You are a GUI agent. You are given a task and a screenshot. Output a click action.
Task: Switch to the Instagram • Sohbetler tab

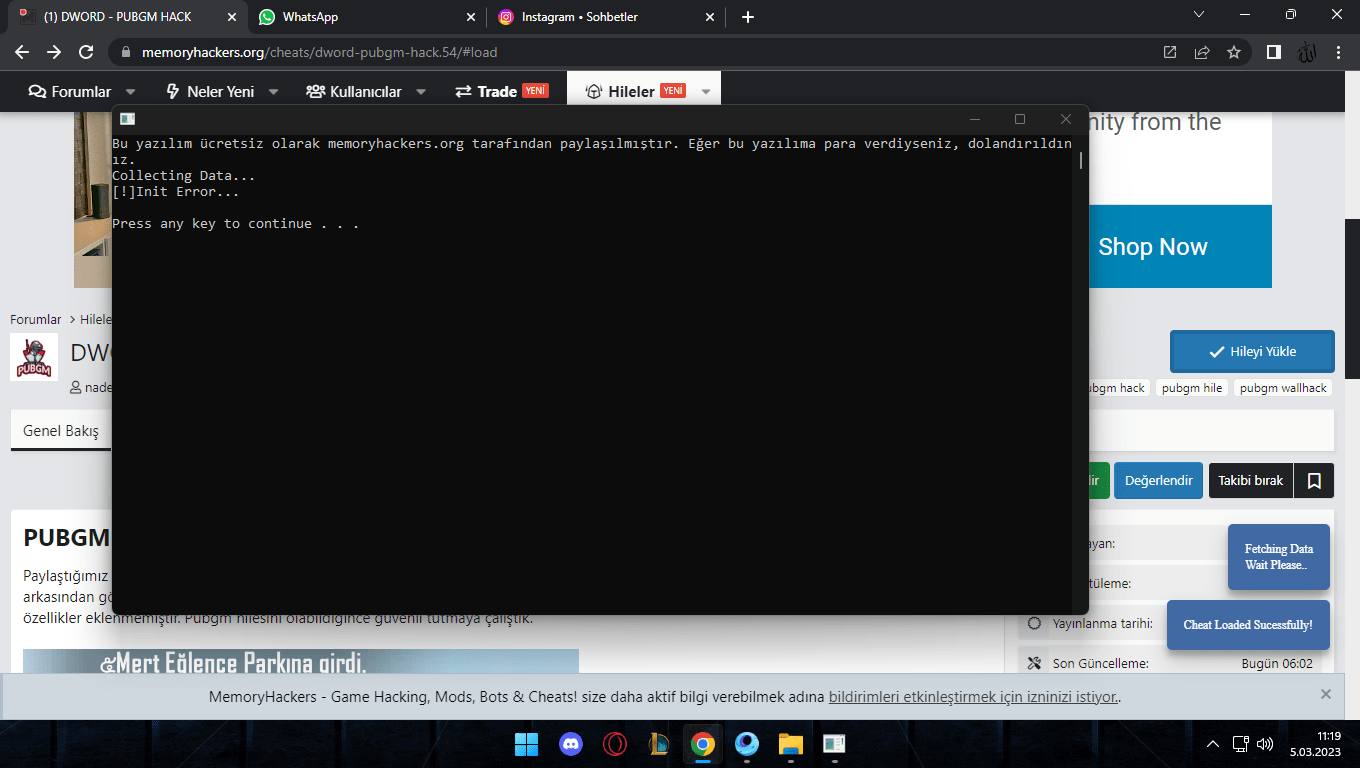pos(605,17)
